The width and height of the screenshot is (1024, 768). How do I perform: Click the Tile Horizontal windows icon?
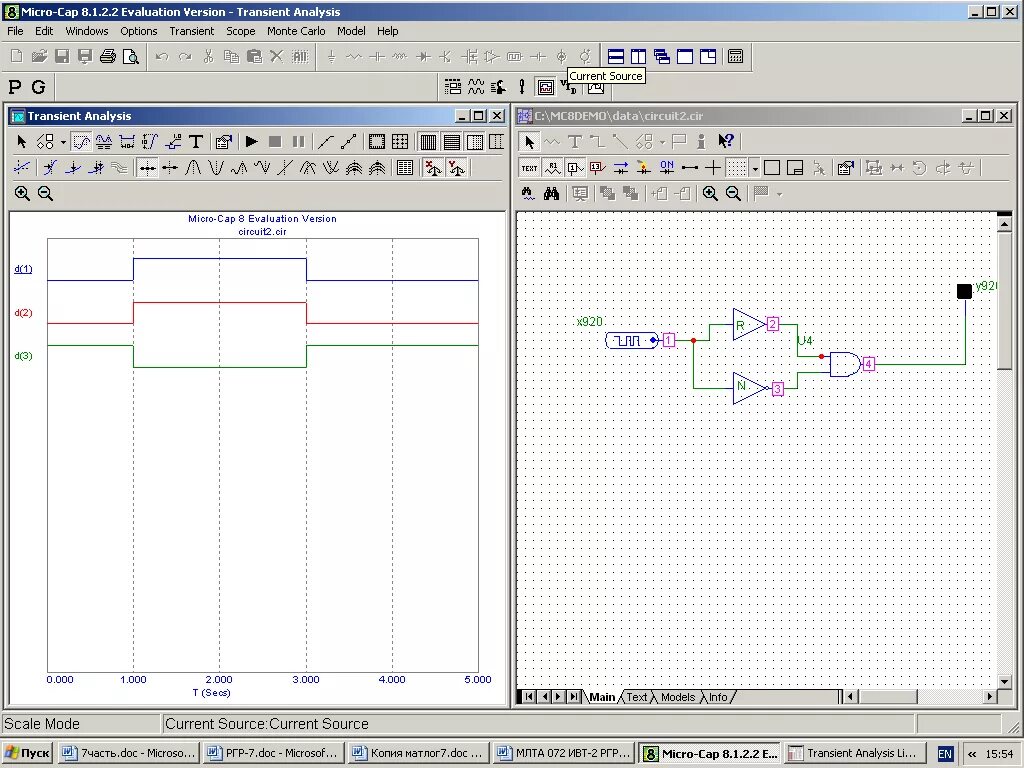[x=615, y=56]
